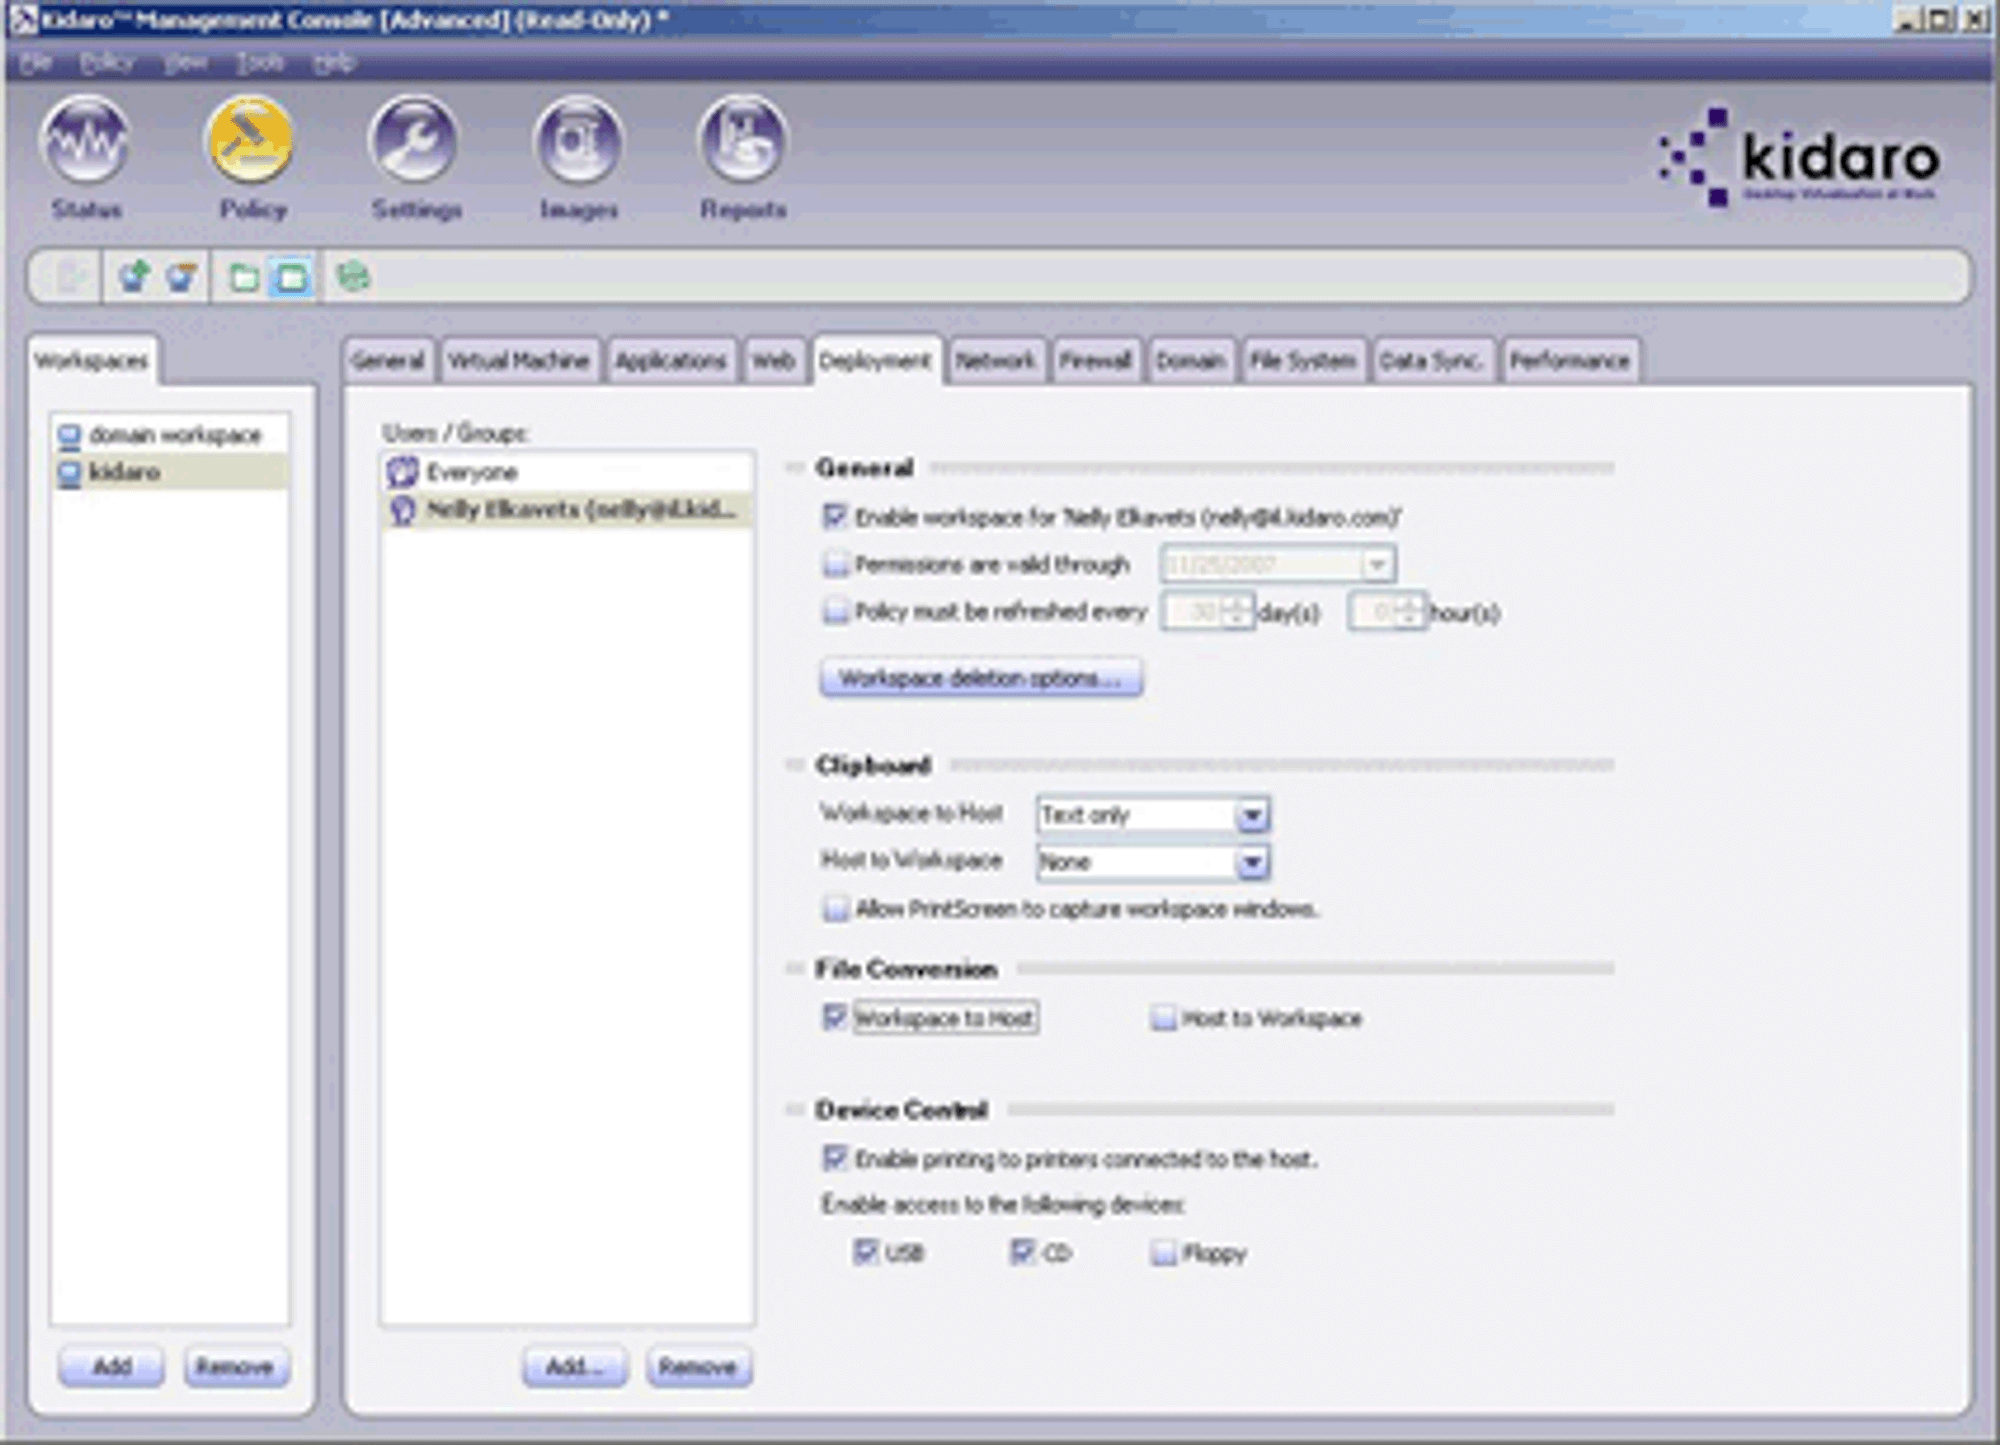Screen dimensions: 2000x1445
Task: Click the Nelly Elkayets user icon
Action: tap(402, 510)
